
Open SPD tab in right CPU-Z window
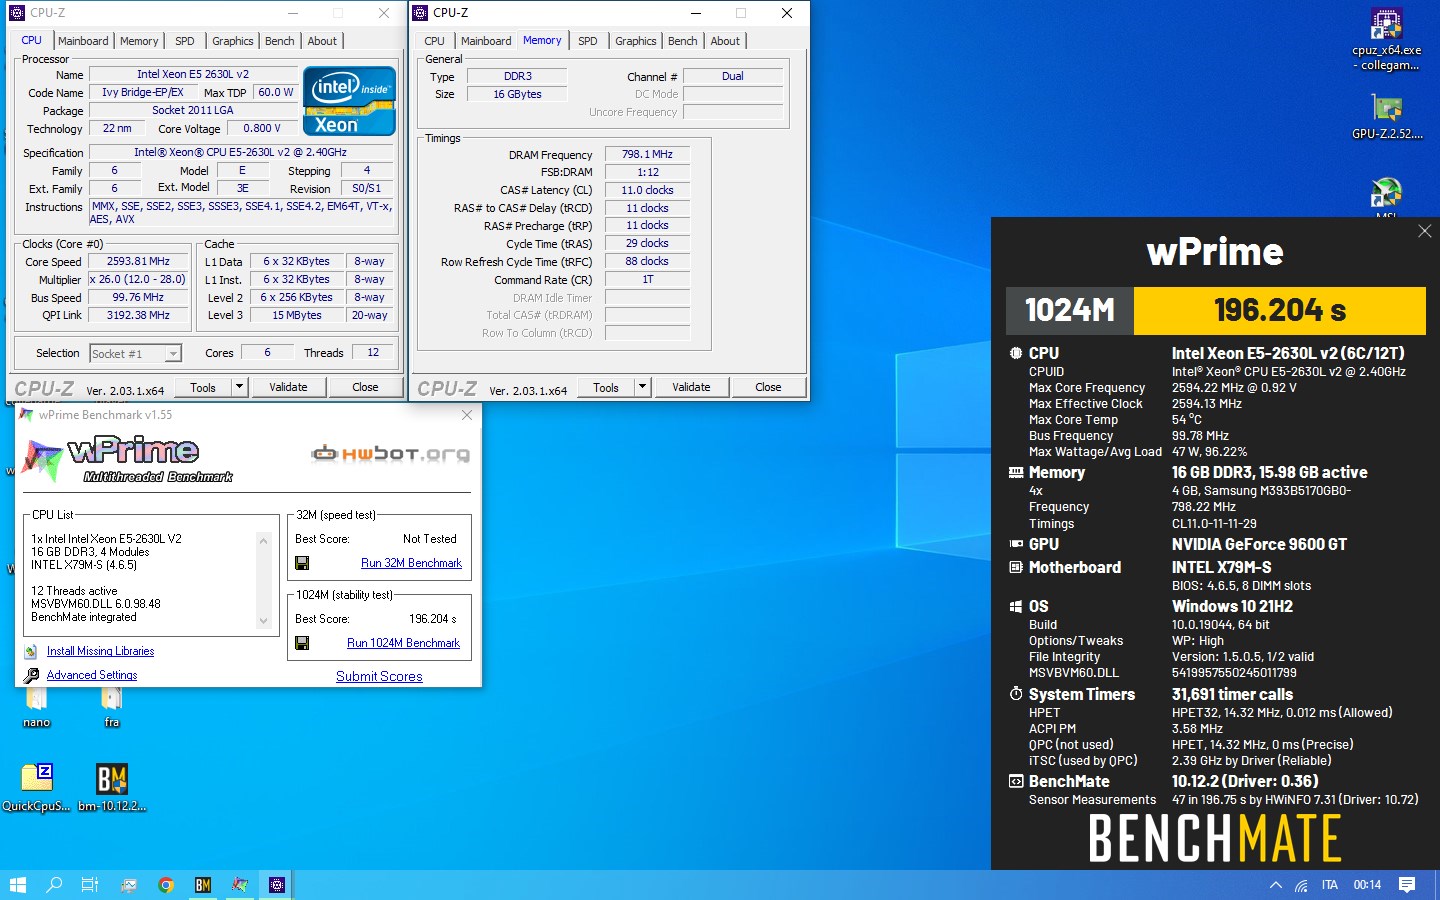pyautogui.click(x=588, y=41)
